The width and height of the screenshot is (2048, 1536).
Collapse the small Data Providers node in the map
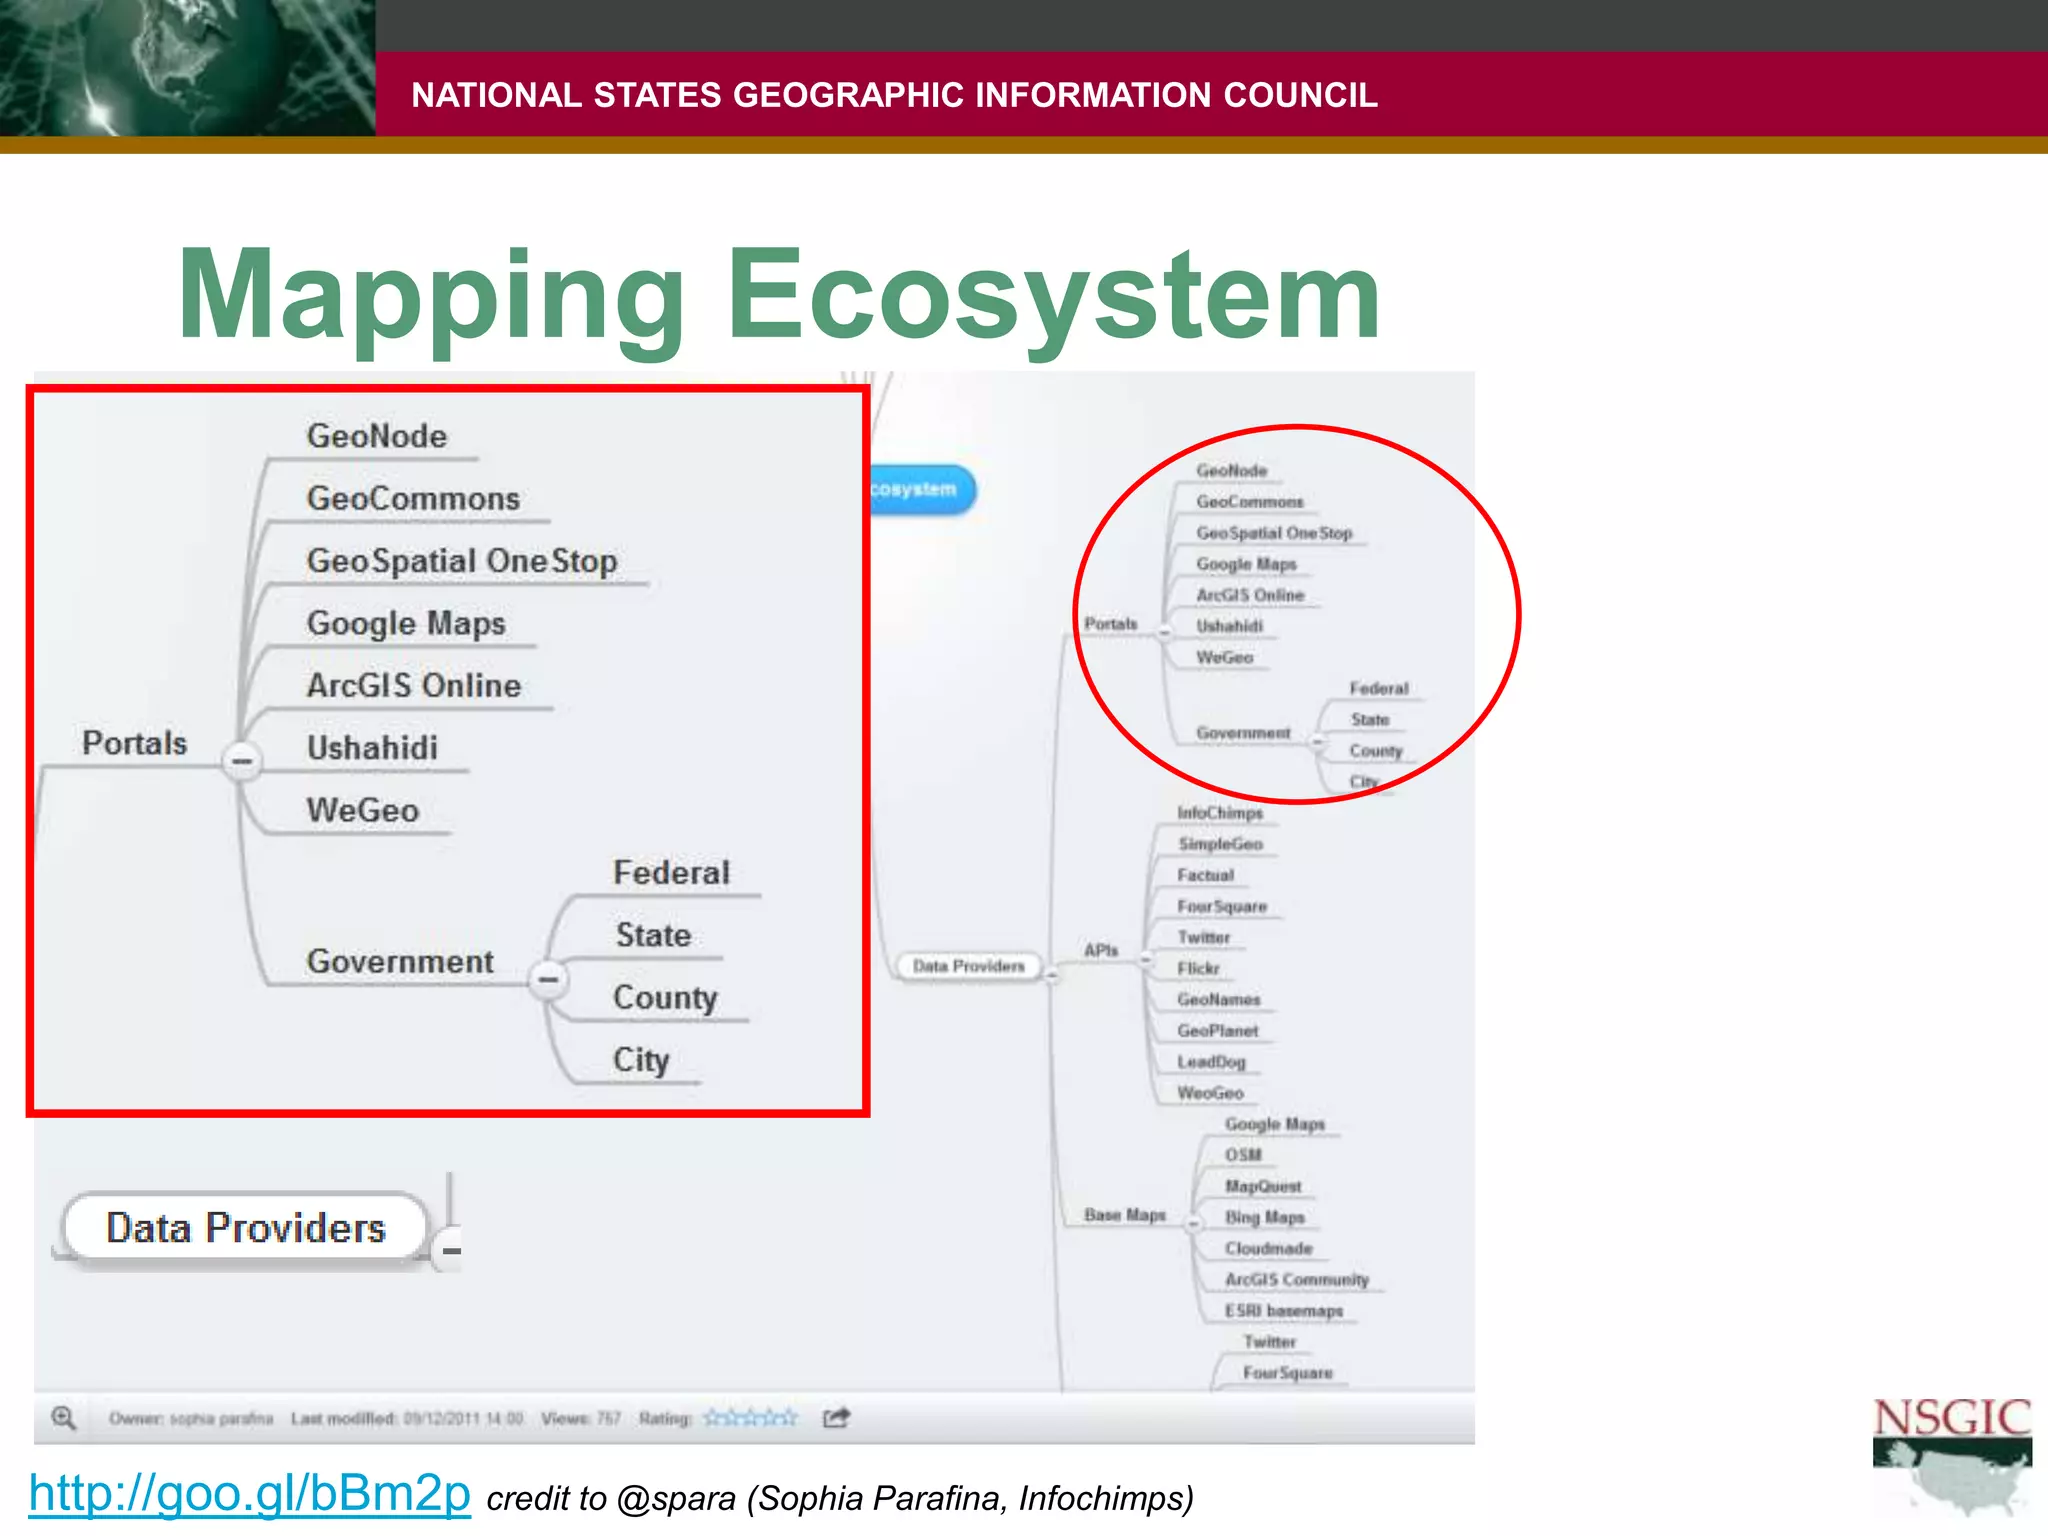[x=1052, y=974]
